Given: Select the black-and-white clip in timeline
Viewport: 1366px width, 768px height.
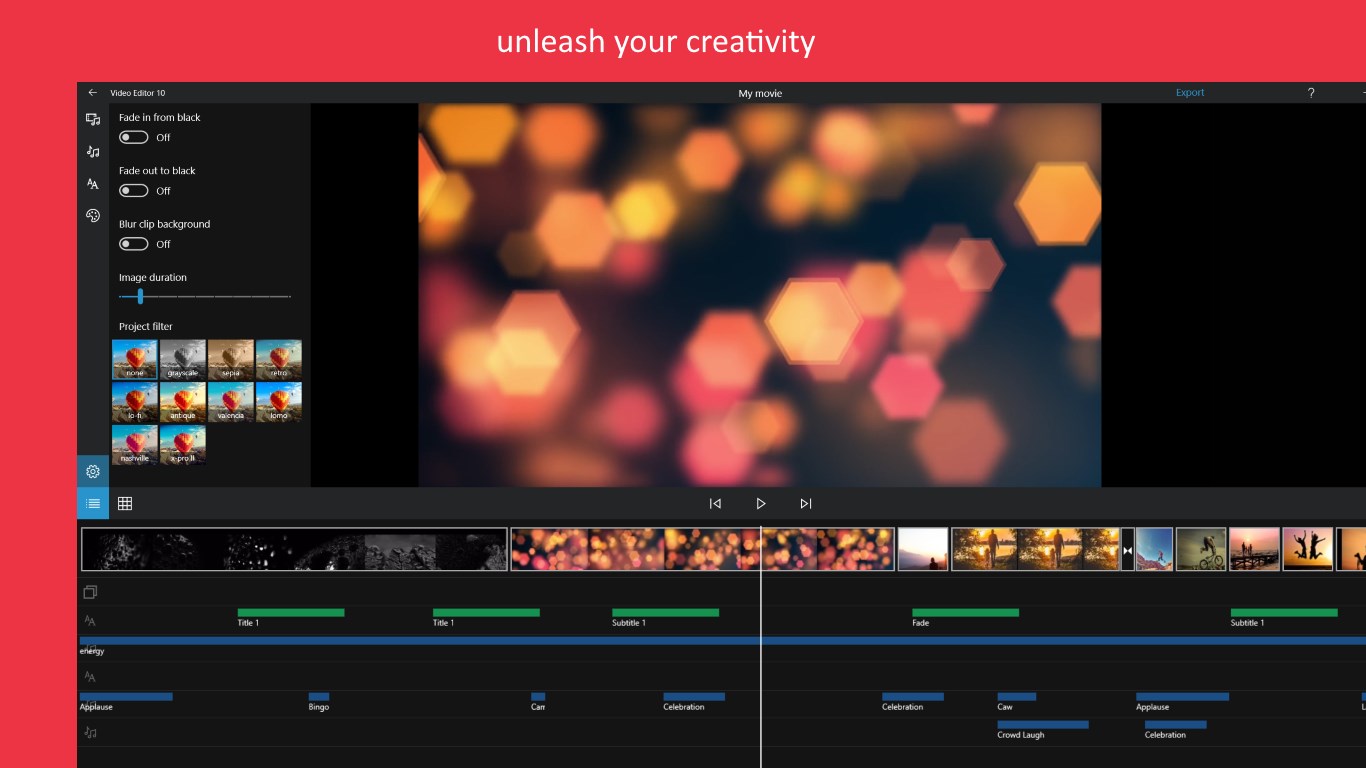Looking at the screenshot, I should pyautogui.click(x=294, y=550).
